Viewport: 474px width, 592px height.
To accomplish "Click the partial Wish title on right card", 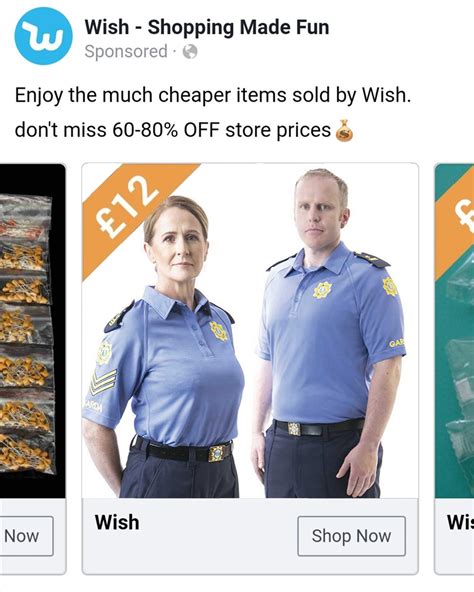I will [x=460, y=523].
